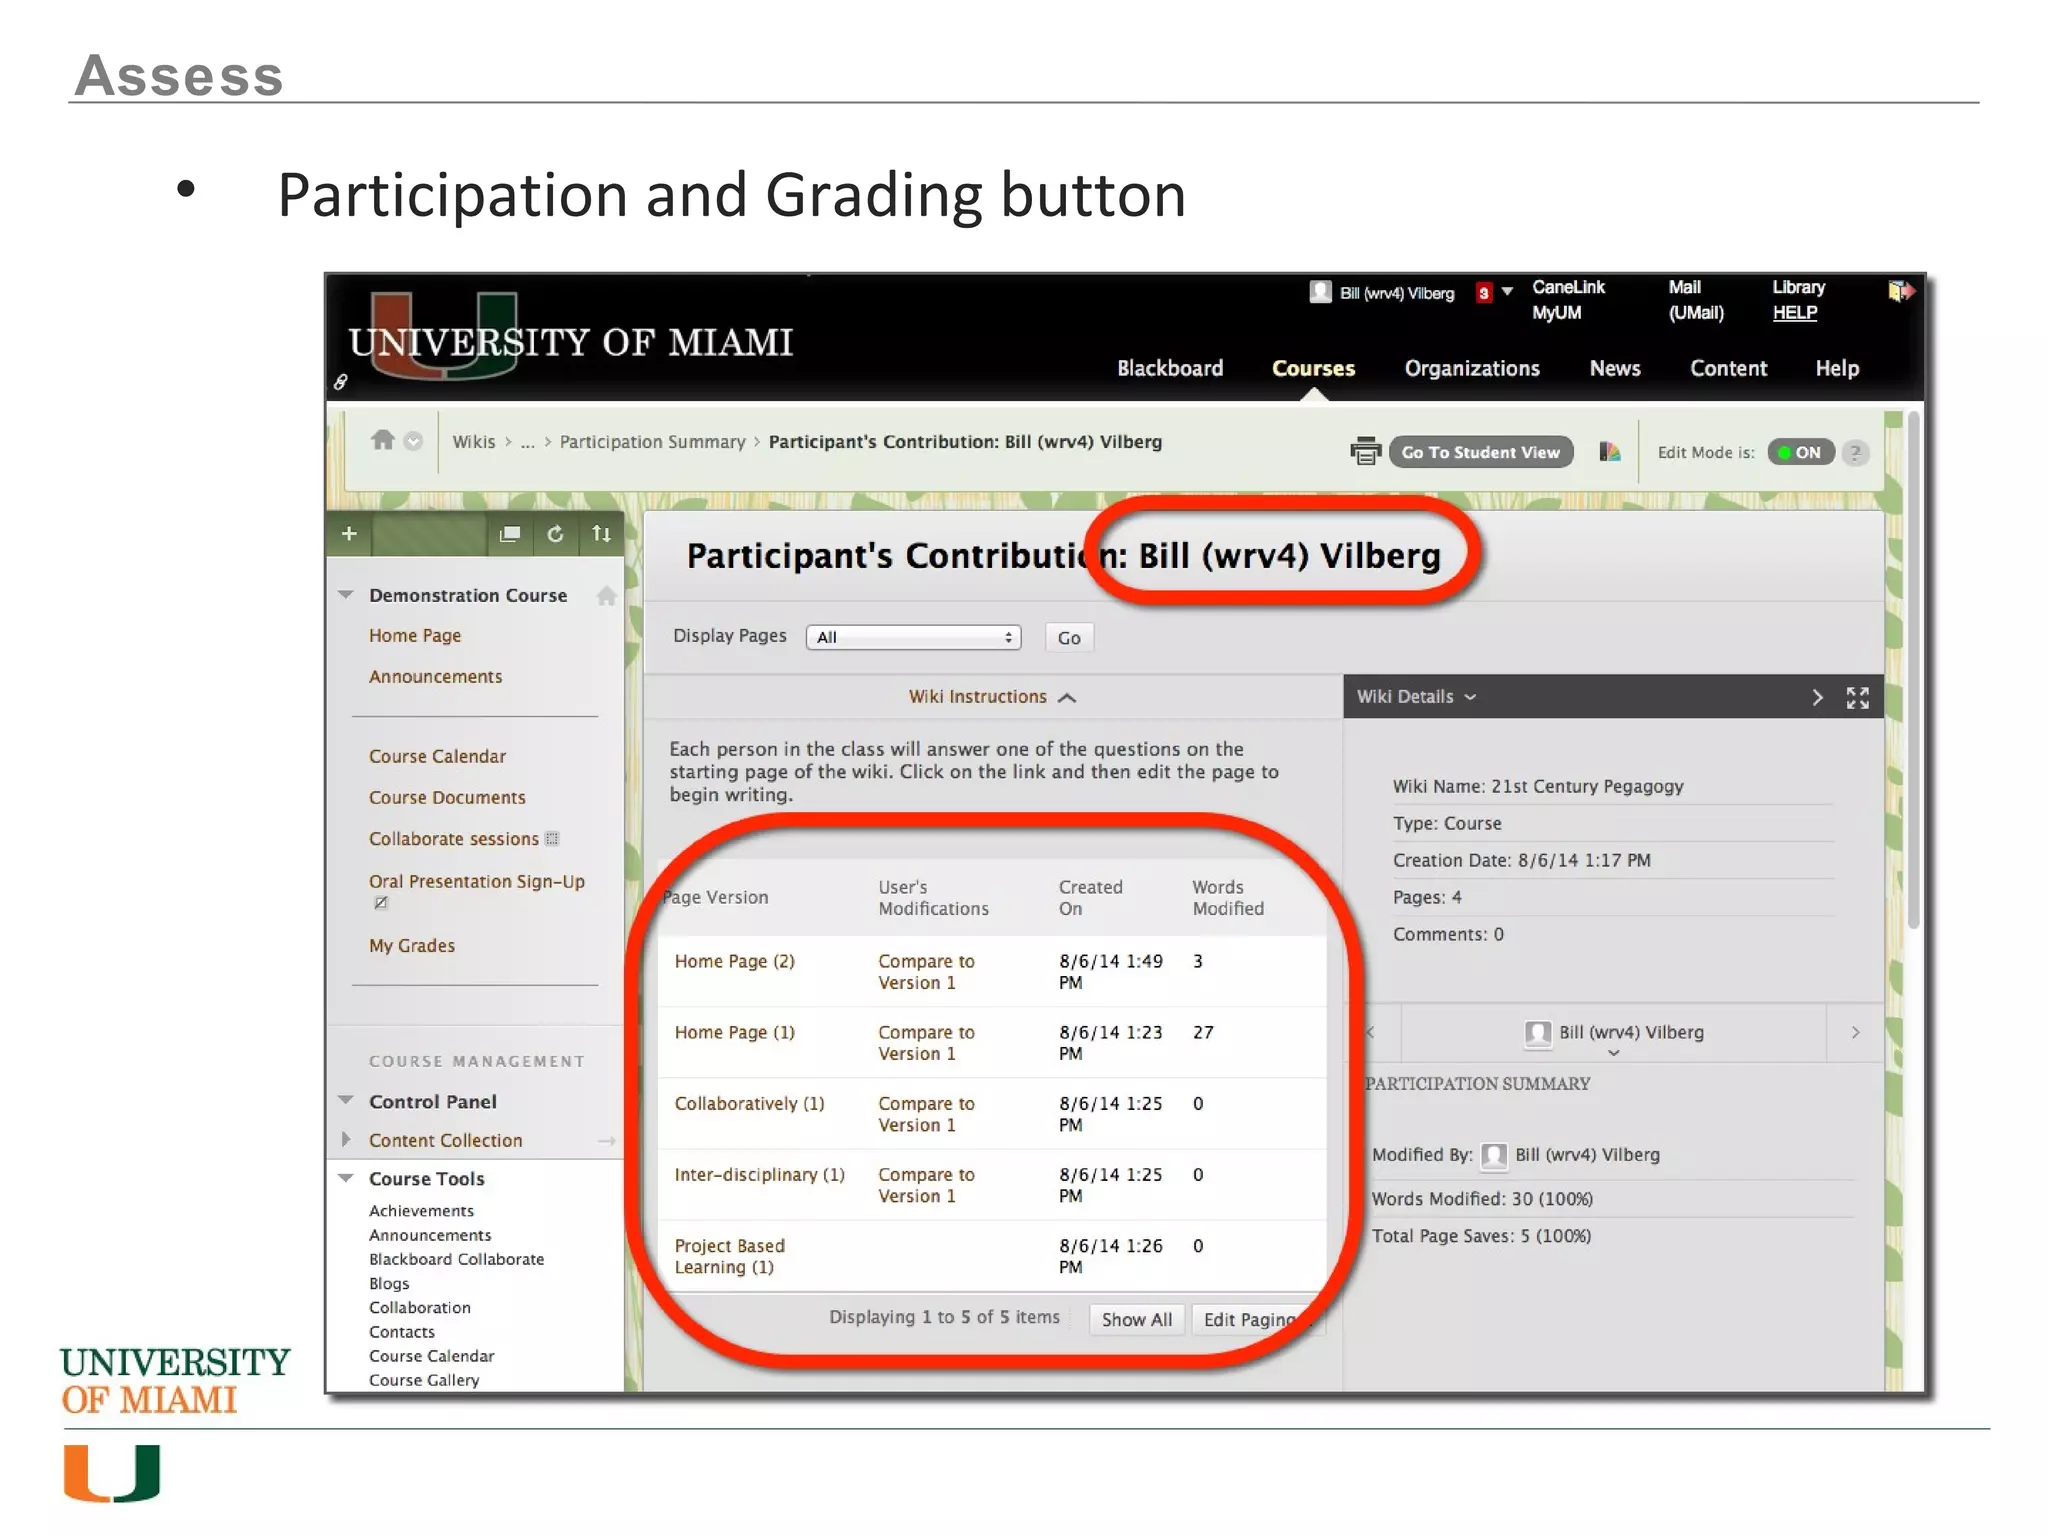Open Oral Presentation Sign-Up link
This screenshot has width=2048, height=1536.
[x=476, y=881]
